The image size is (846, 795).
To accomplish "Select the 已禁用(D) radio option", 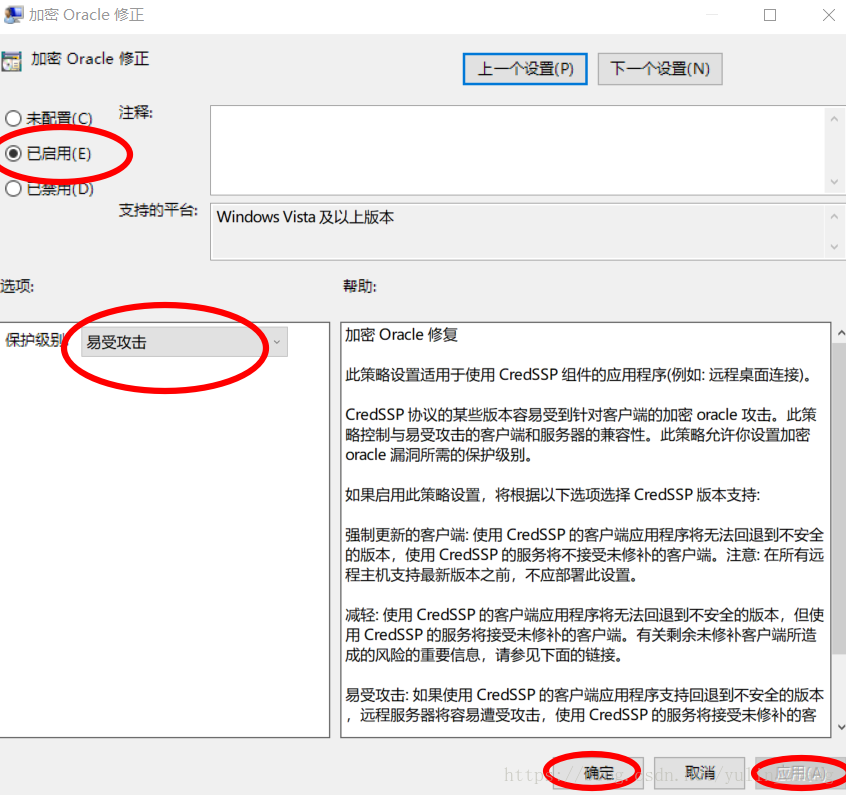I will click(x=14, y=188).
